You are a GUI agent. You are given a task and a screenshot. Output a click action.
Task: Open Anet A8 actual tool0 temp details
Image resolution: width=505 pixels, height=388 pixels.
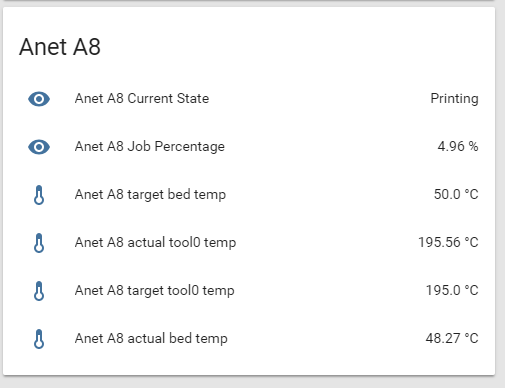tap(155, 242)
